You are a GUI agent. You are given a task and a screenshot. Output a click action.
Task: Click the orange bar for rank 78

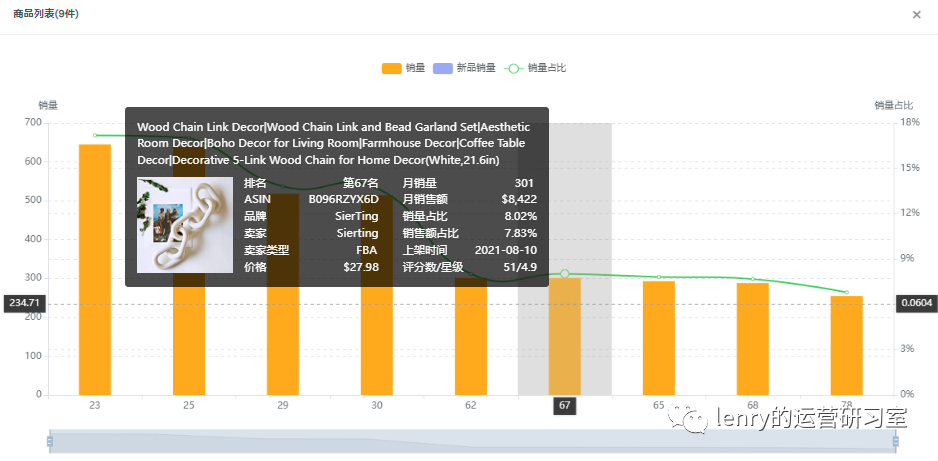(846, 345)
